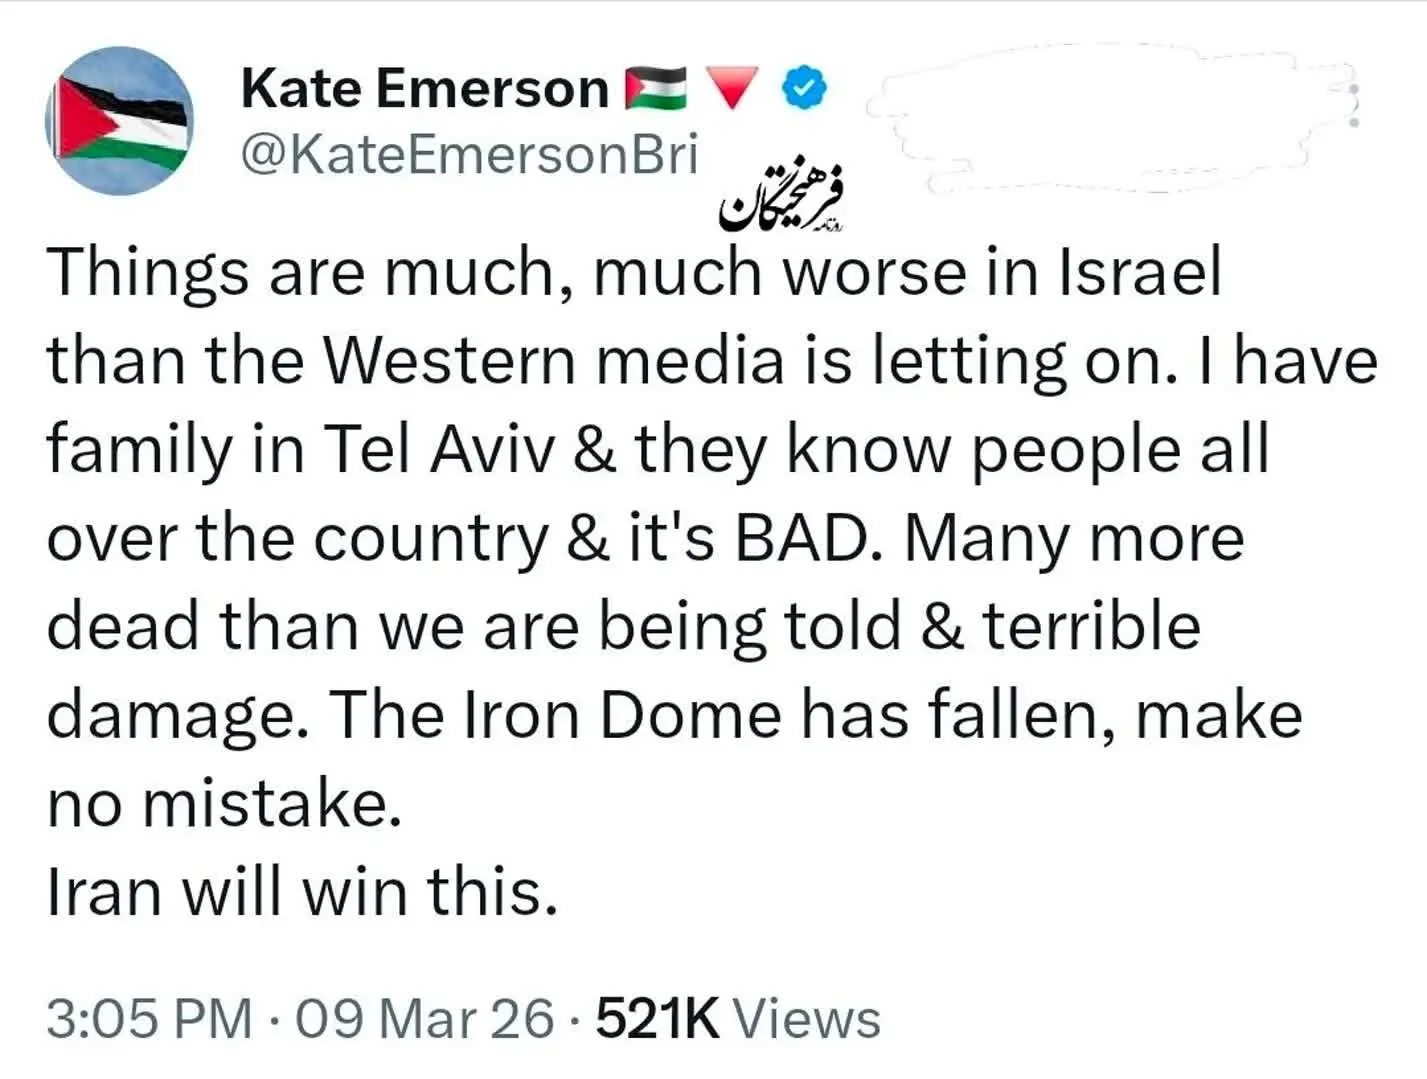Click the 3:05 PM timestamp
The image size is (1427, 1079).
click(149, 1020)
